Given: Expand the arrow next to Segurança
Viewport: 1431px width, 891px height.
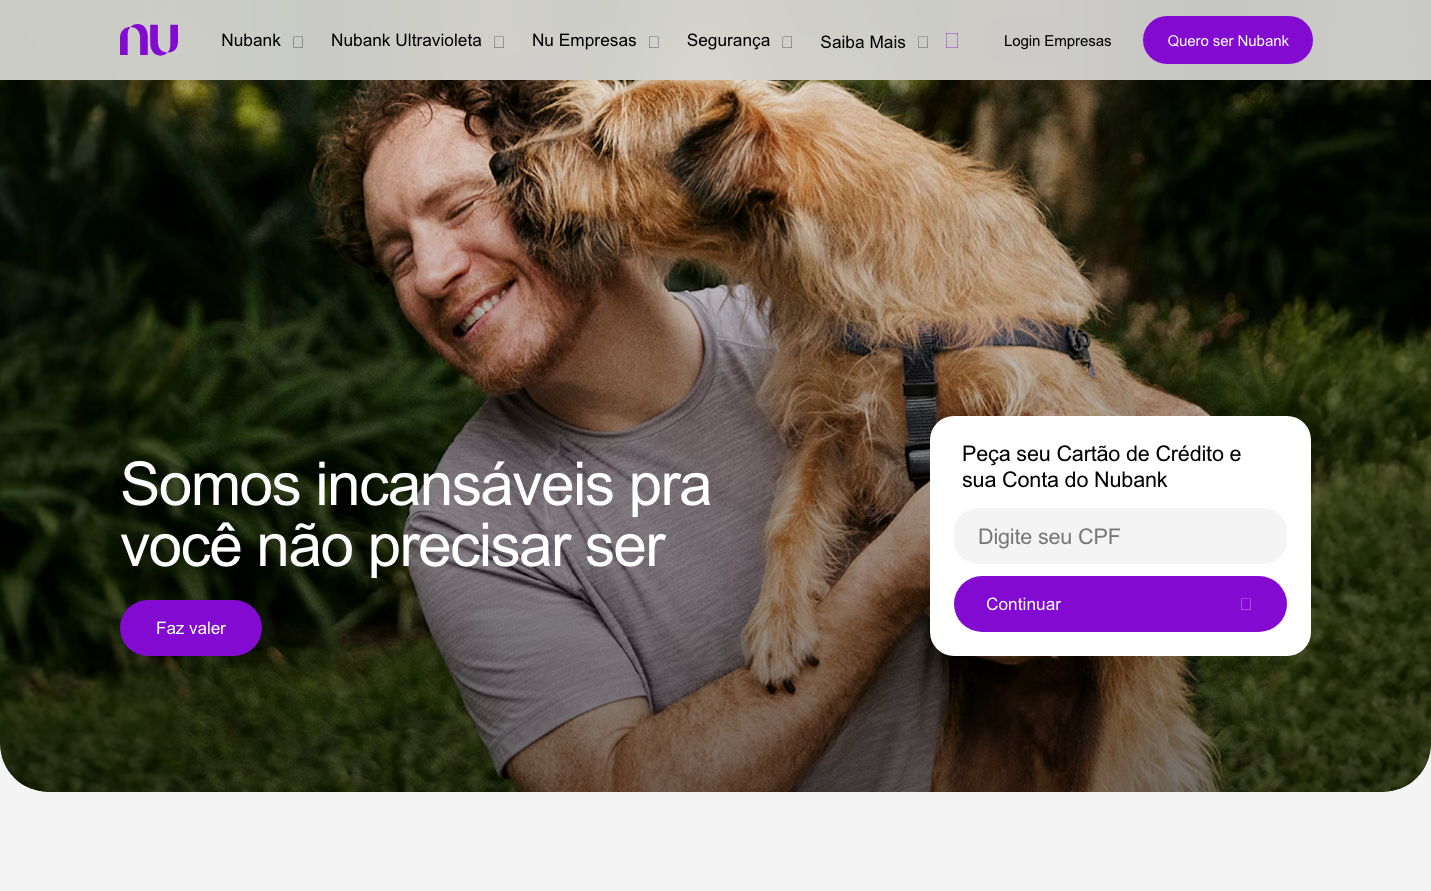Looking at the screenshot, I should pos(787,42).
